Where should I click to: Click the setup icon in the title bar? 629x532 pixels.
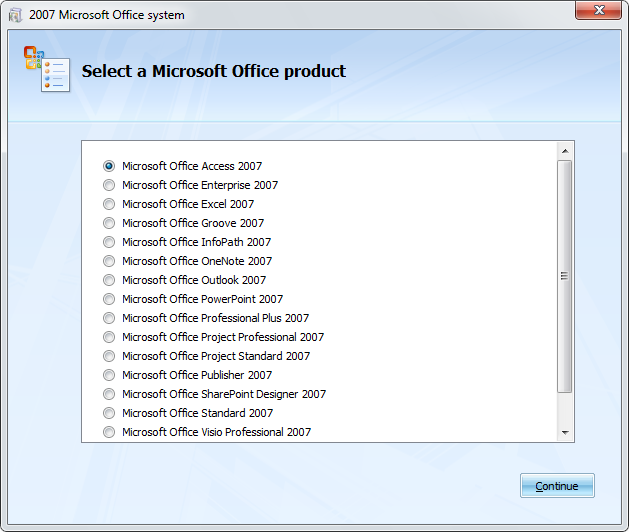[x=16, y=15]
